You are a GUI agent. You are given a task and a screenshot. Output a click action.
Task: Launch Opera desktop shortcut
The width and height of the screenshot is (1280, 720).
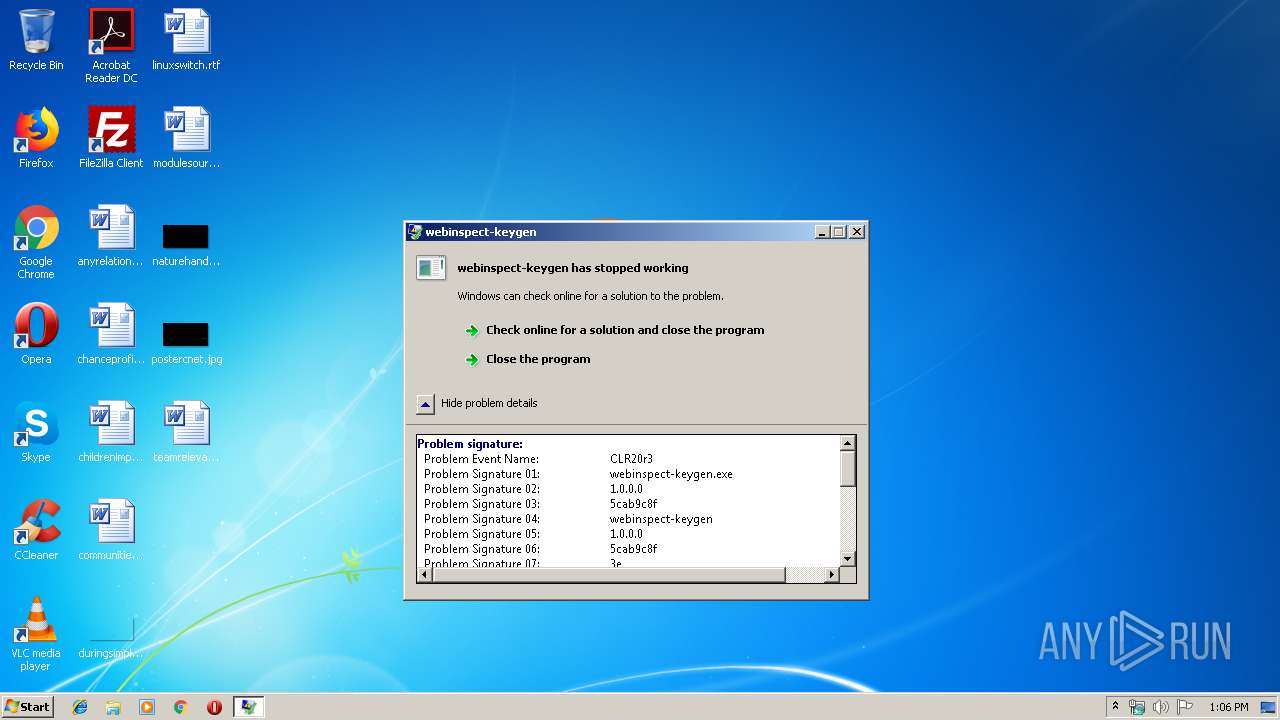[x=36, y=334]
